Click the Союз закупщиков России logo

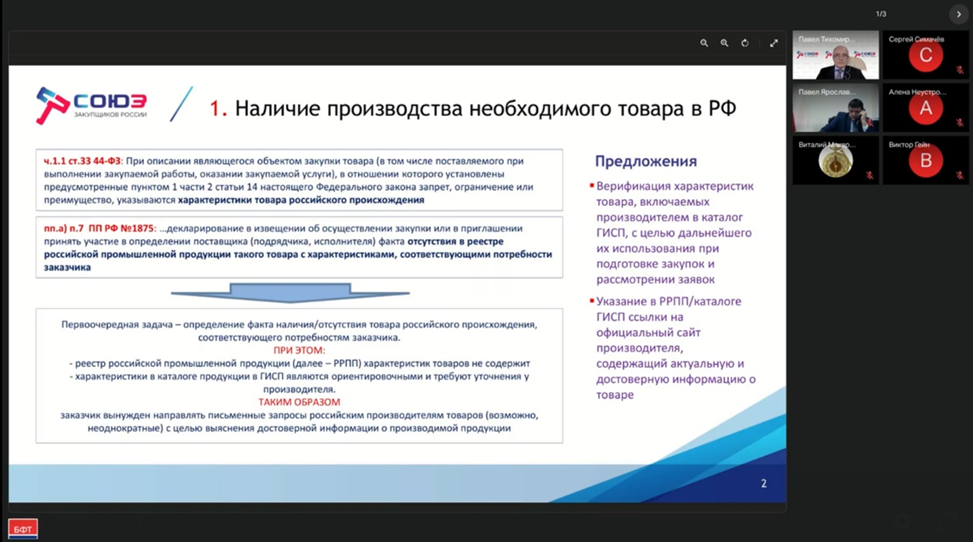tap(91, 106)
